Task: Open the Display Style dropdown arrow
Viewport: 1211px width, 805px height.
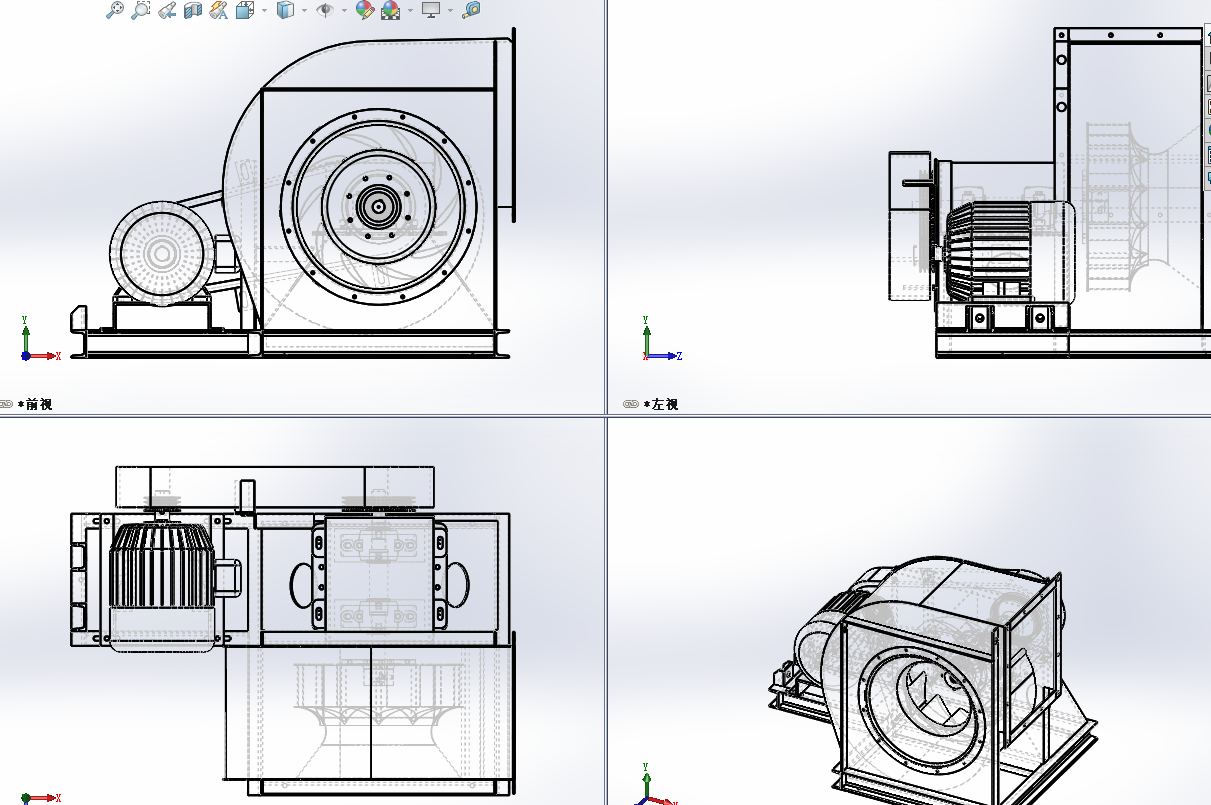Action: pyautogui.click(x=304, y=11)
